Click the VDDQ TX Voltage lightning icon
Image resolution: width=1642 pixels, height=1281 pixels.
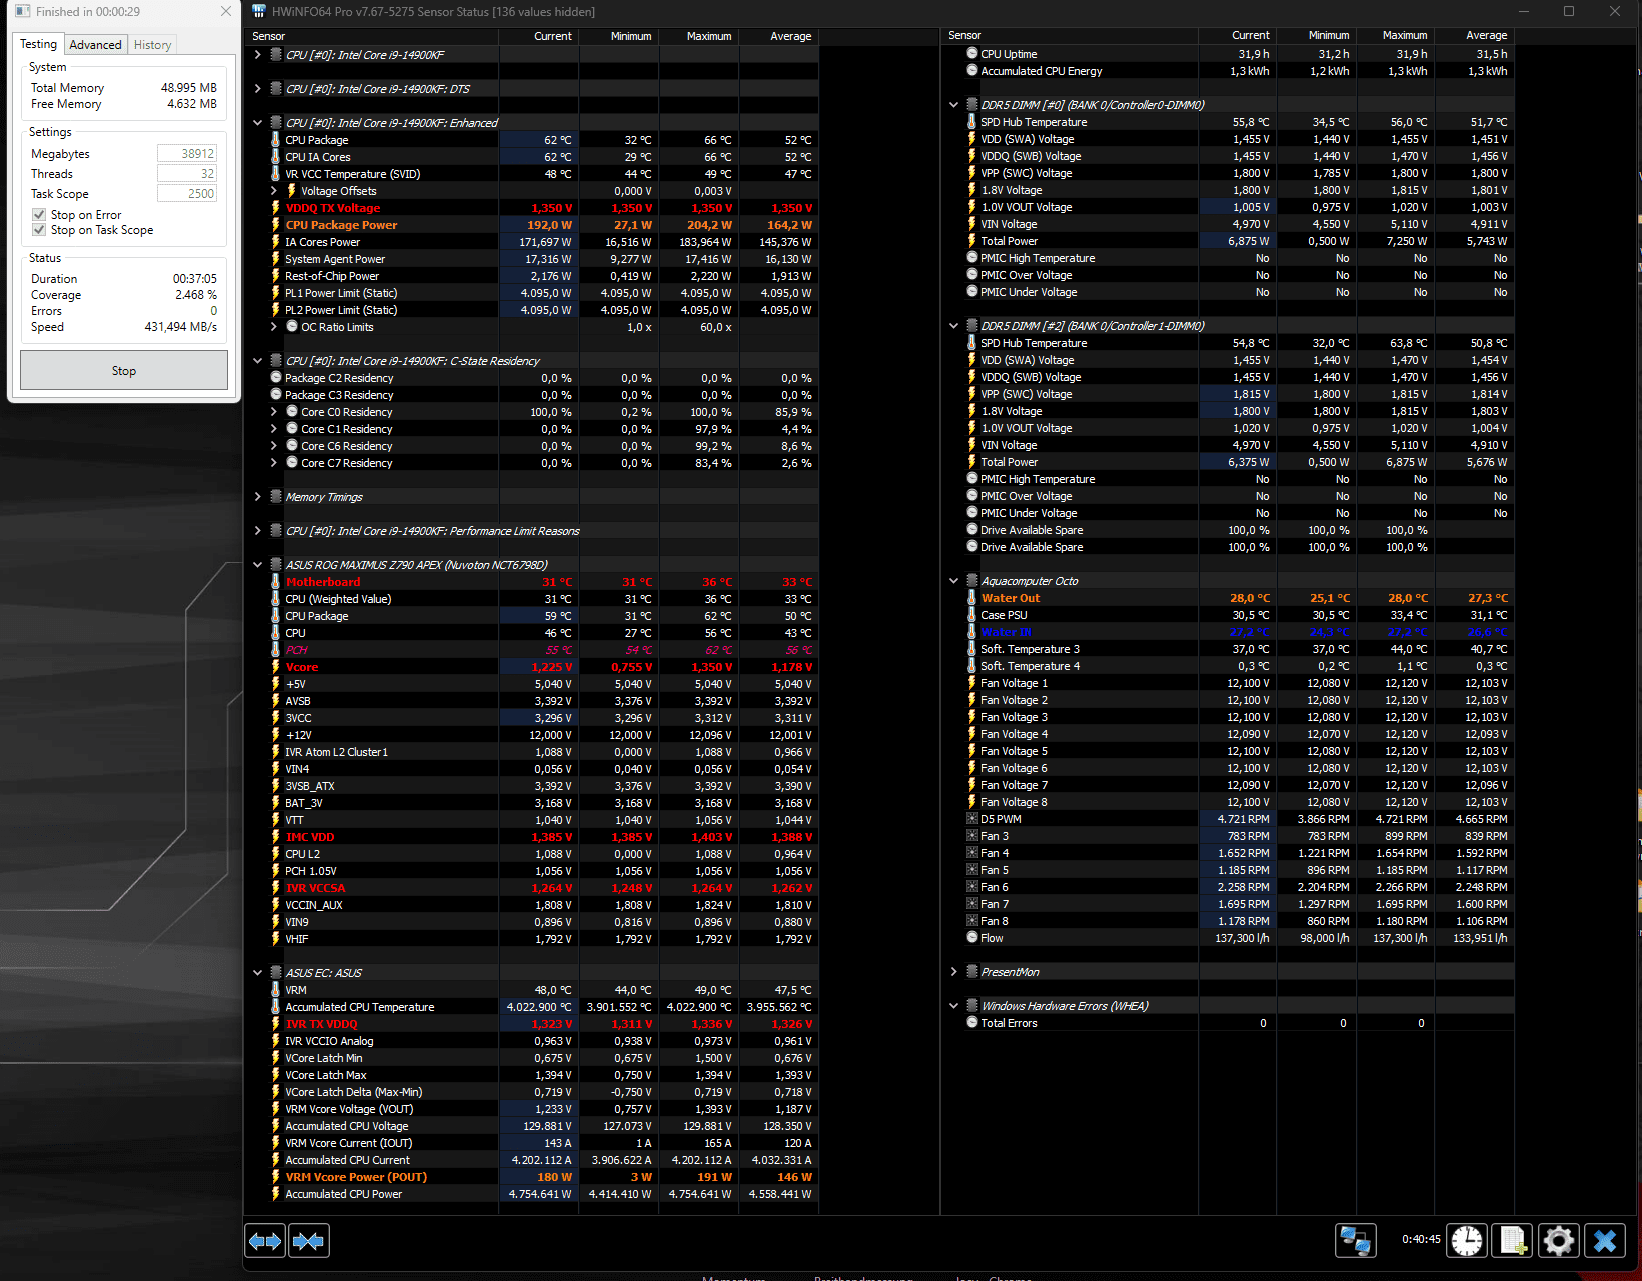[276, 208]
